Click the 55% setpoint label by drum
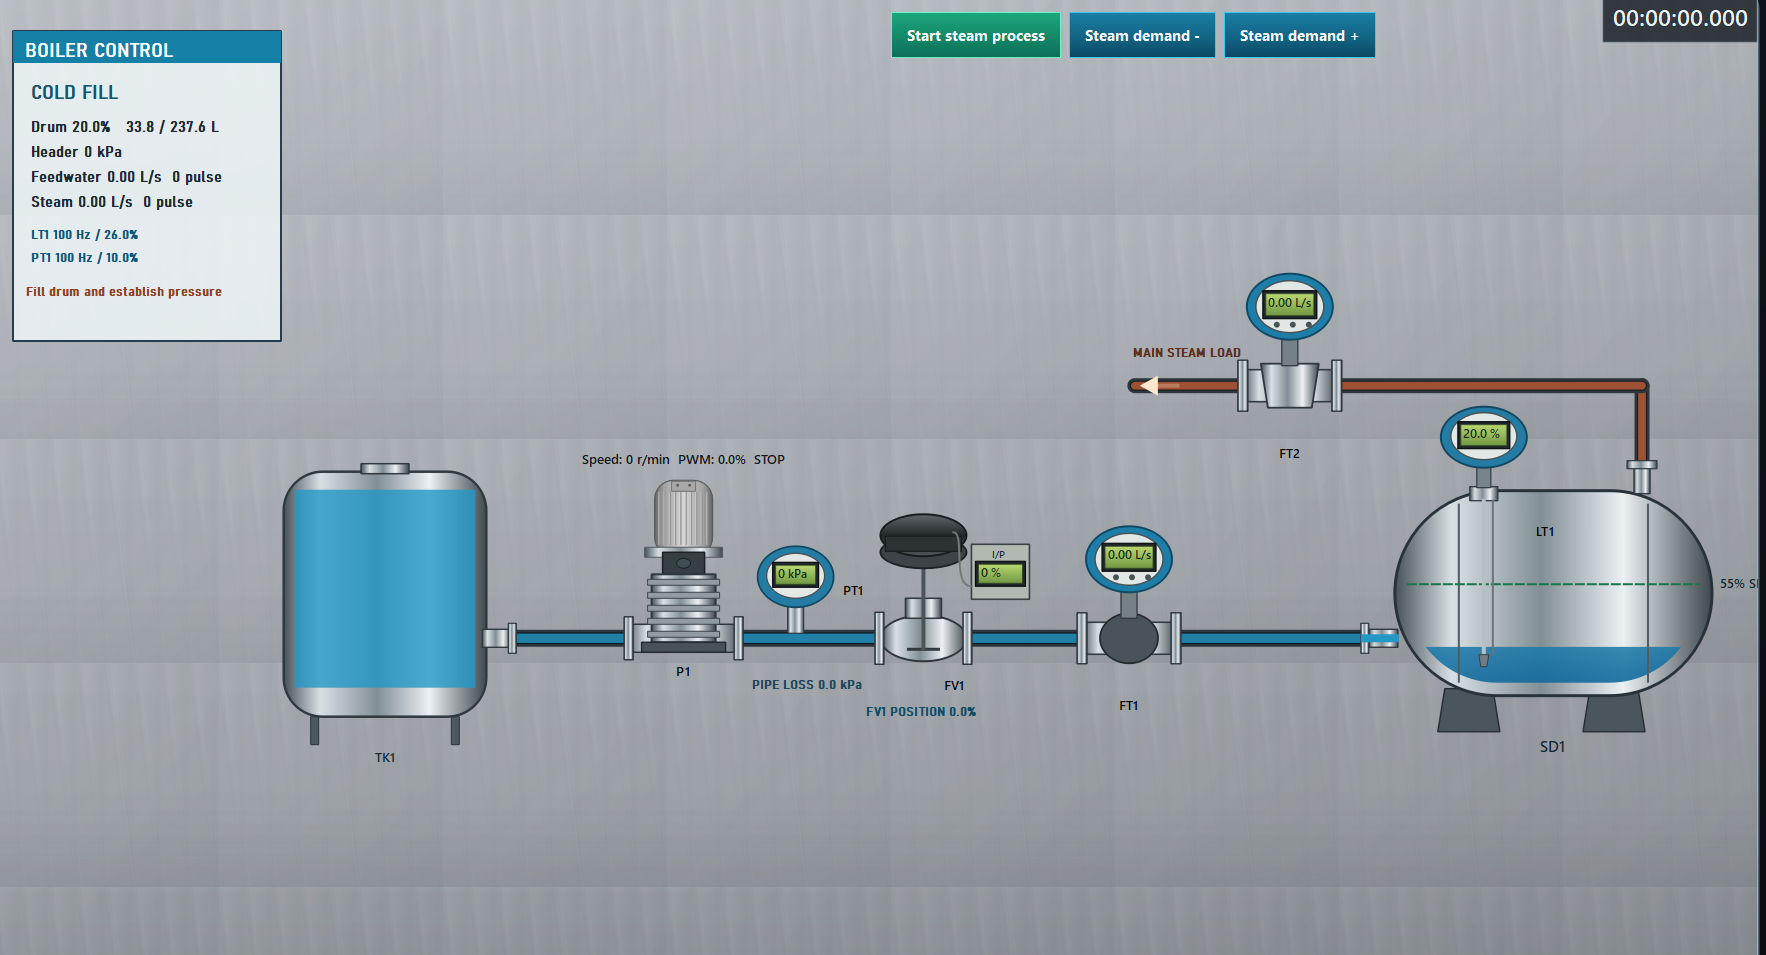Viewport: 1766px width, 955px height. [x=1739, y=584]
